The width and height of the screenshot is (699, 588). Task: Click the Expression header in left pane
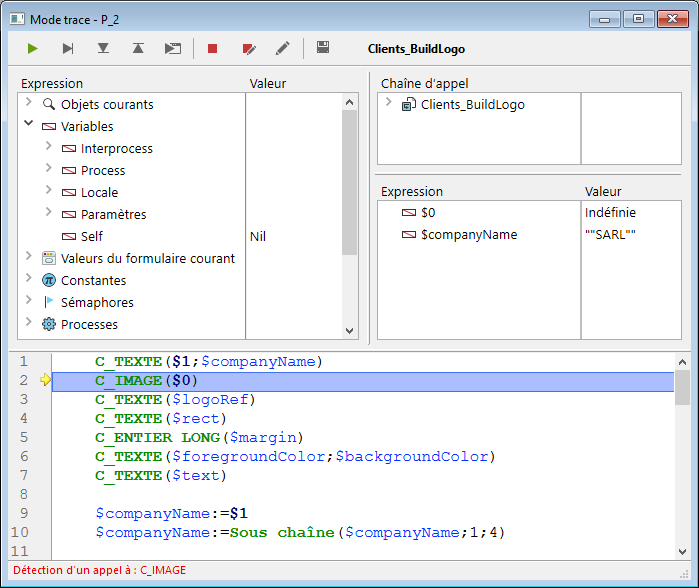coord(52,84)
